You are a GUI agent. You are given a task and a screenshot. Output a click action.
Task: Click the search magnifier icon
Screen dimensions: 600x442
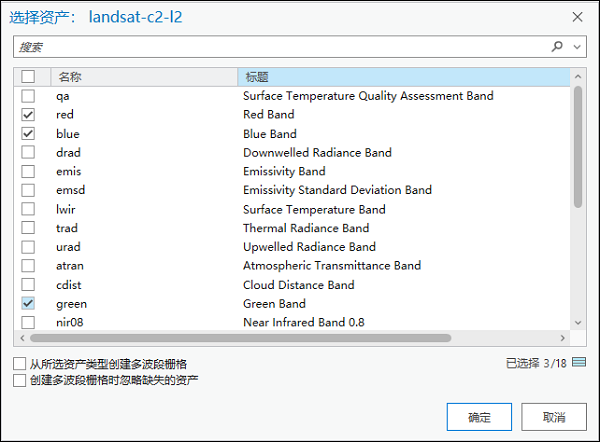(557, 46)
